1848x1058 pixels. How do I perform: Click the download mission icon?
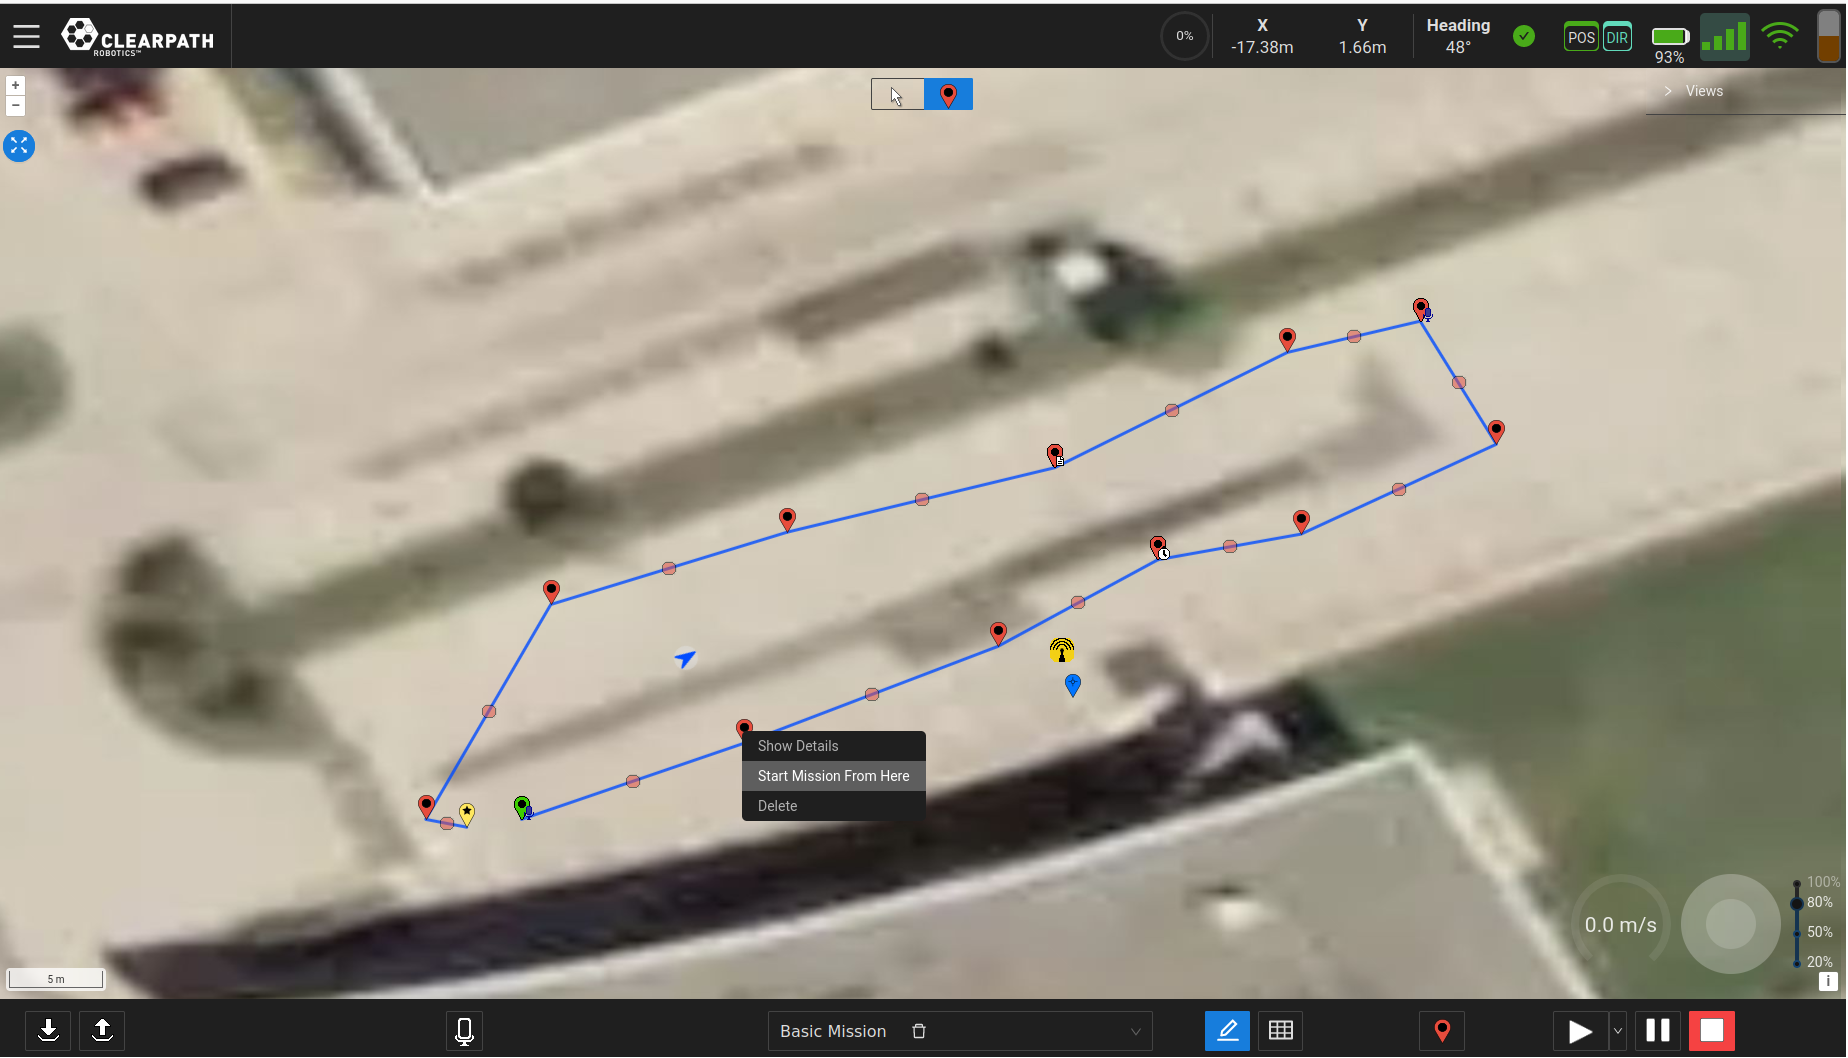[x=48, y=1030]
